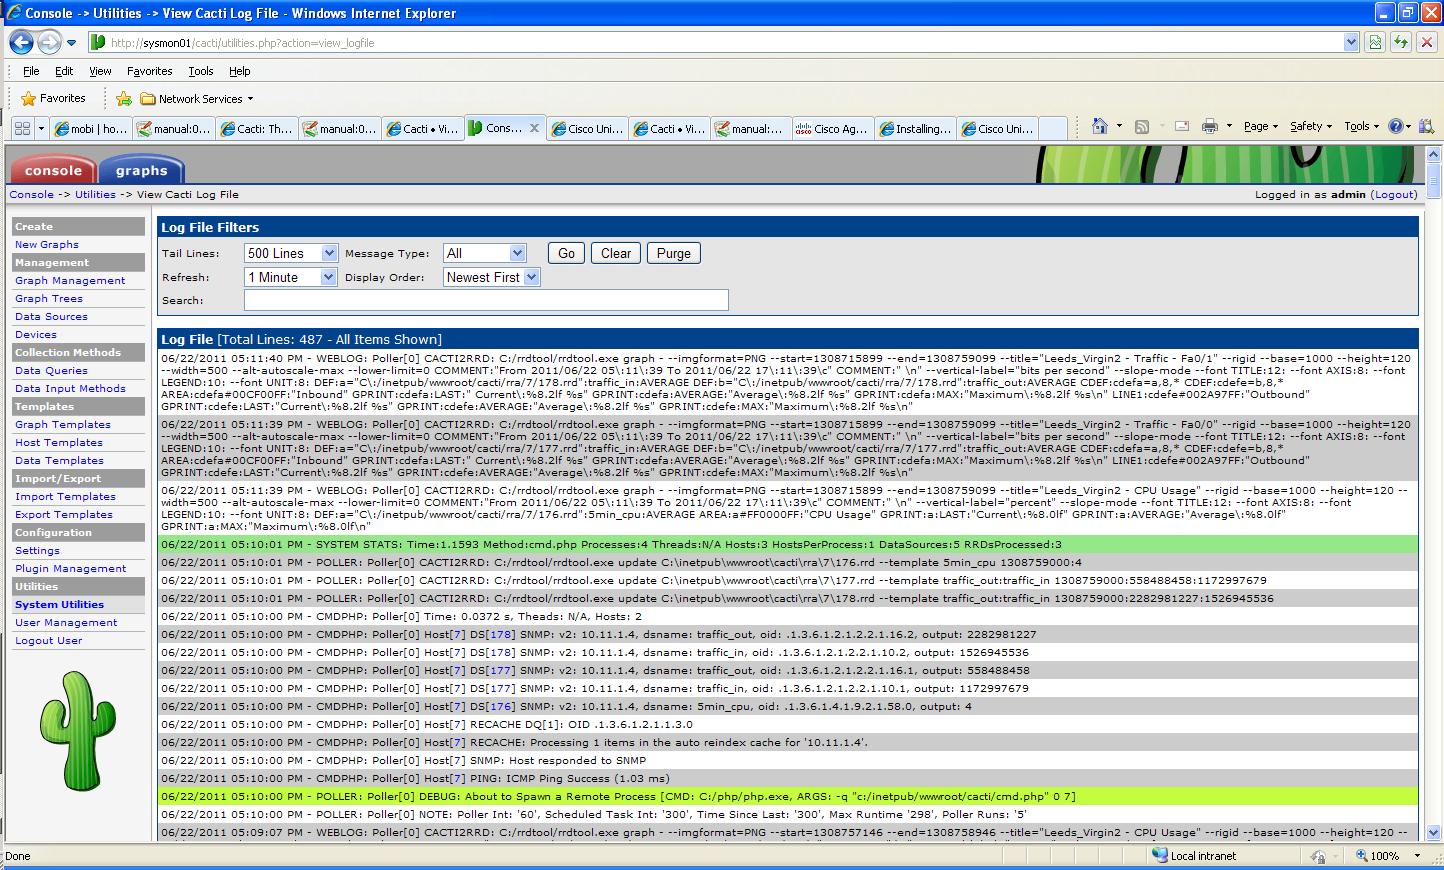
Task: Switch to the Installing... browser tab
Action: pos(915,128)
